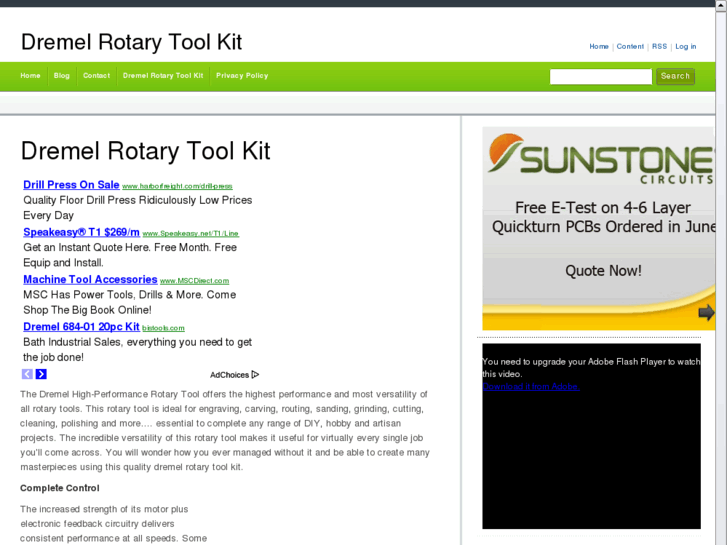Open the Drill Press On Sale ad
This screenshot has width=727, height=545.
tap(71, 185)
